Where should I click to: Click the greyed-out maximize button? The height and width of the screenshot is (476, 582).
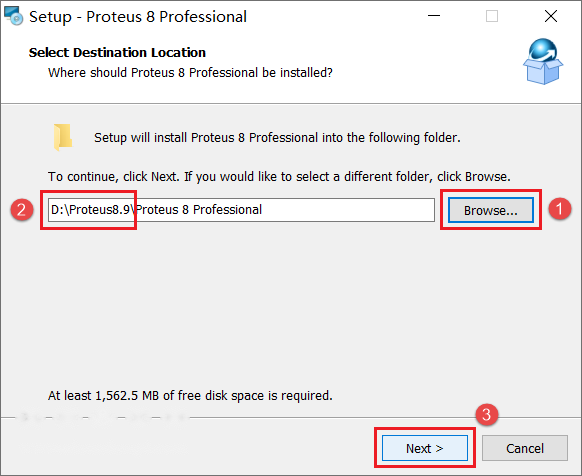click(x=492, y=16)
